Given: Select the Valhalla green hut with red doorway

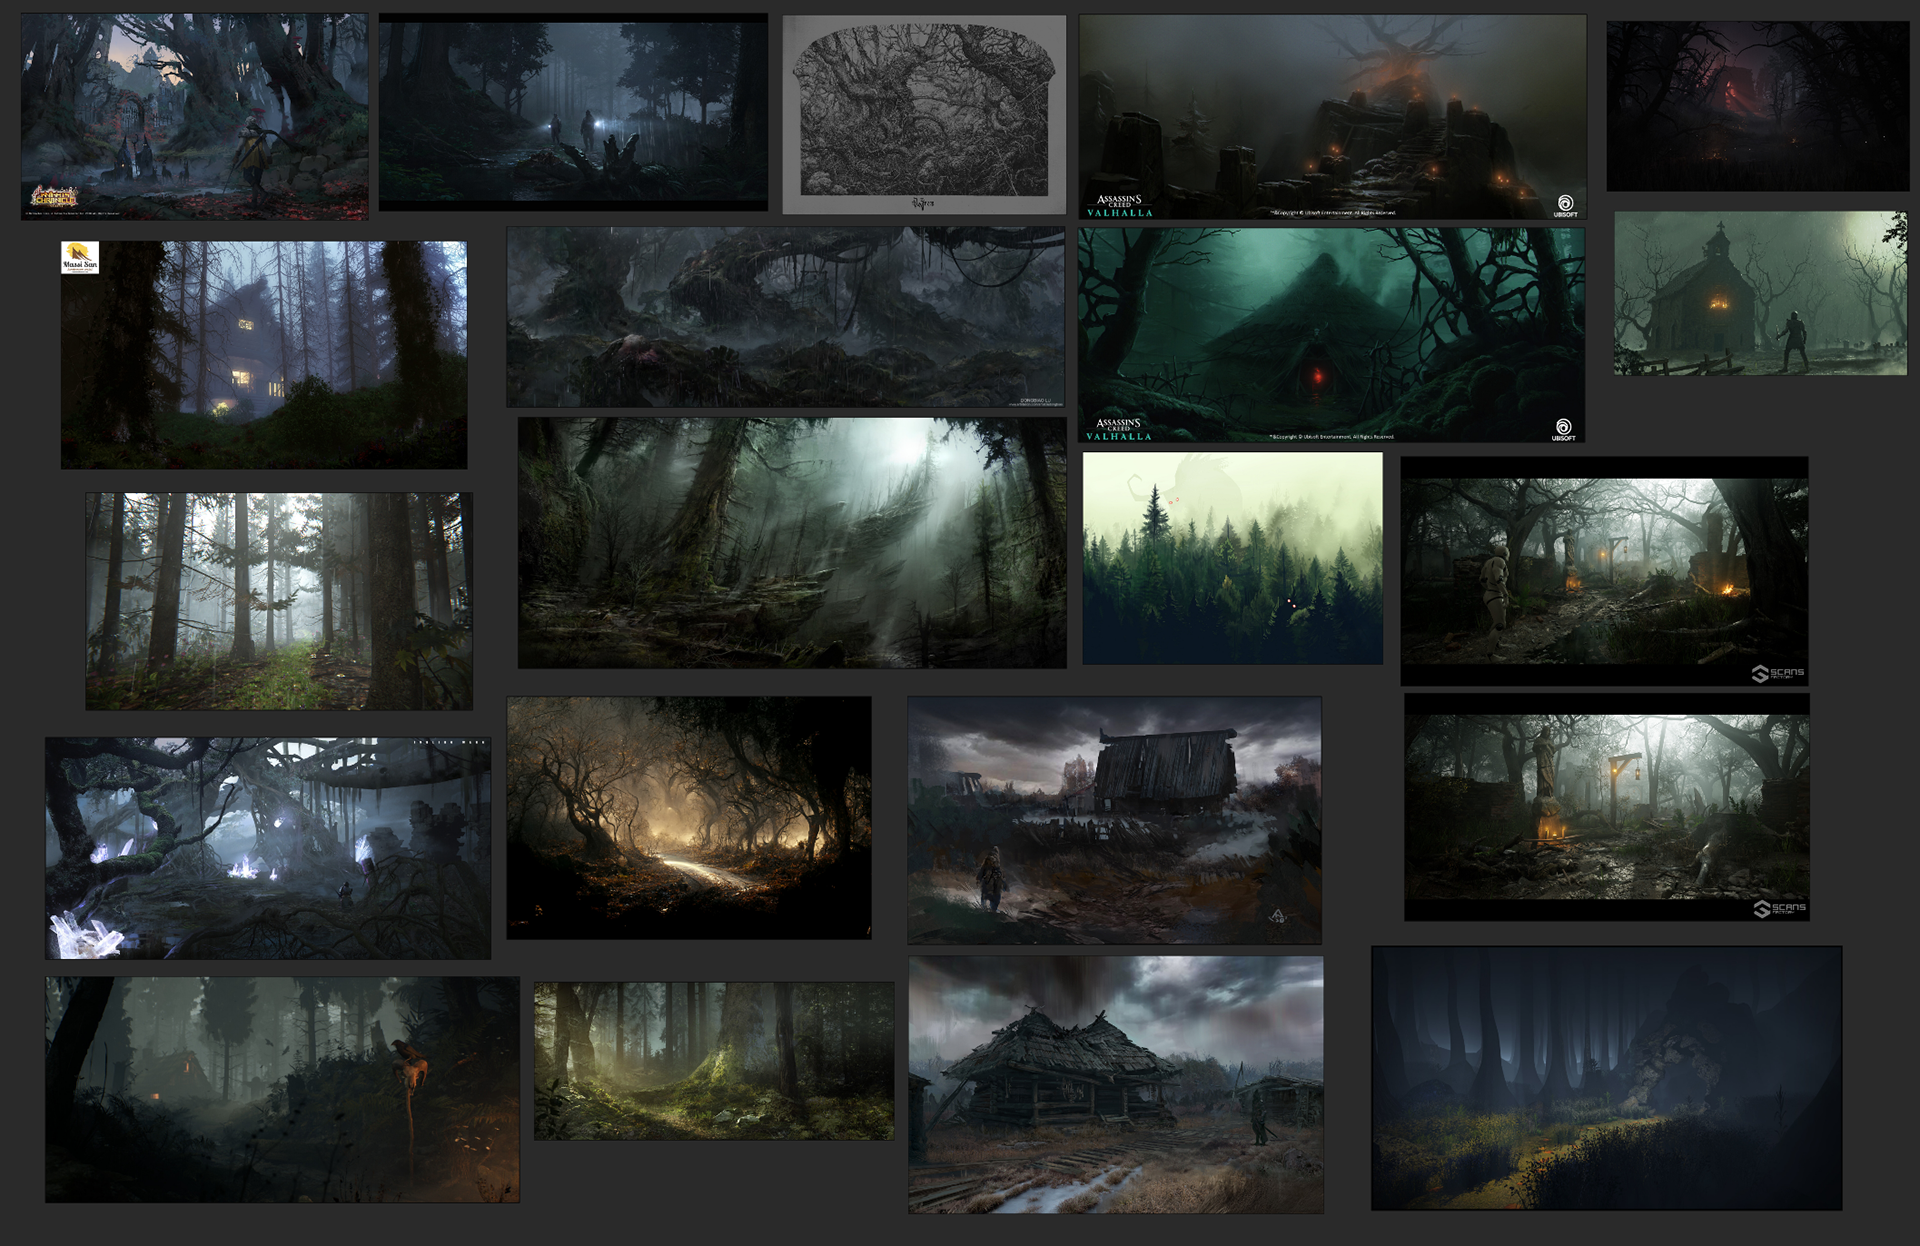Looking at the screenshot, I should click(x=1331, y=335).
